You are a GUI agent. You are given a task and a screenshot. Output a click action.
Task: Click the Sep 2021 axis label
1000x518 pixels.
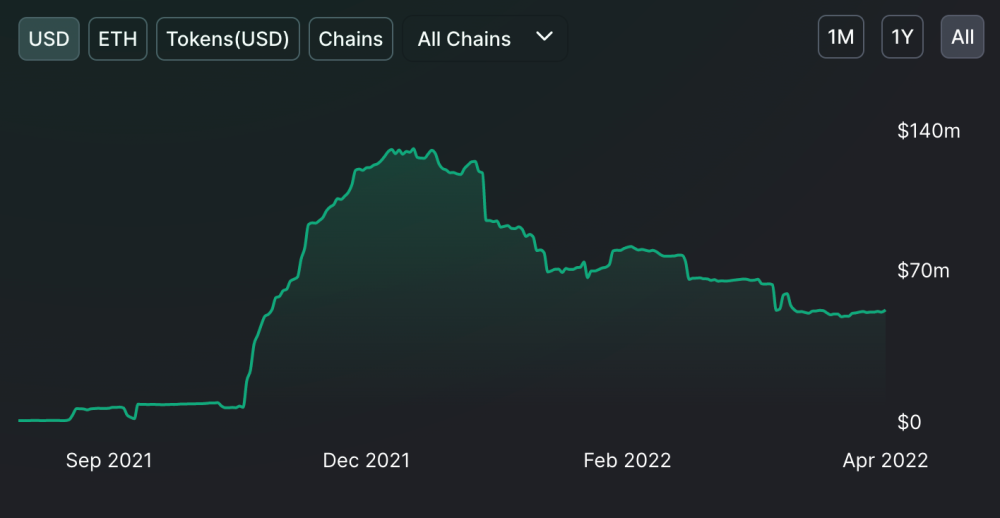(109, 460)
